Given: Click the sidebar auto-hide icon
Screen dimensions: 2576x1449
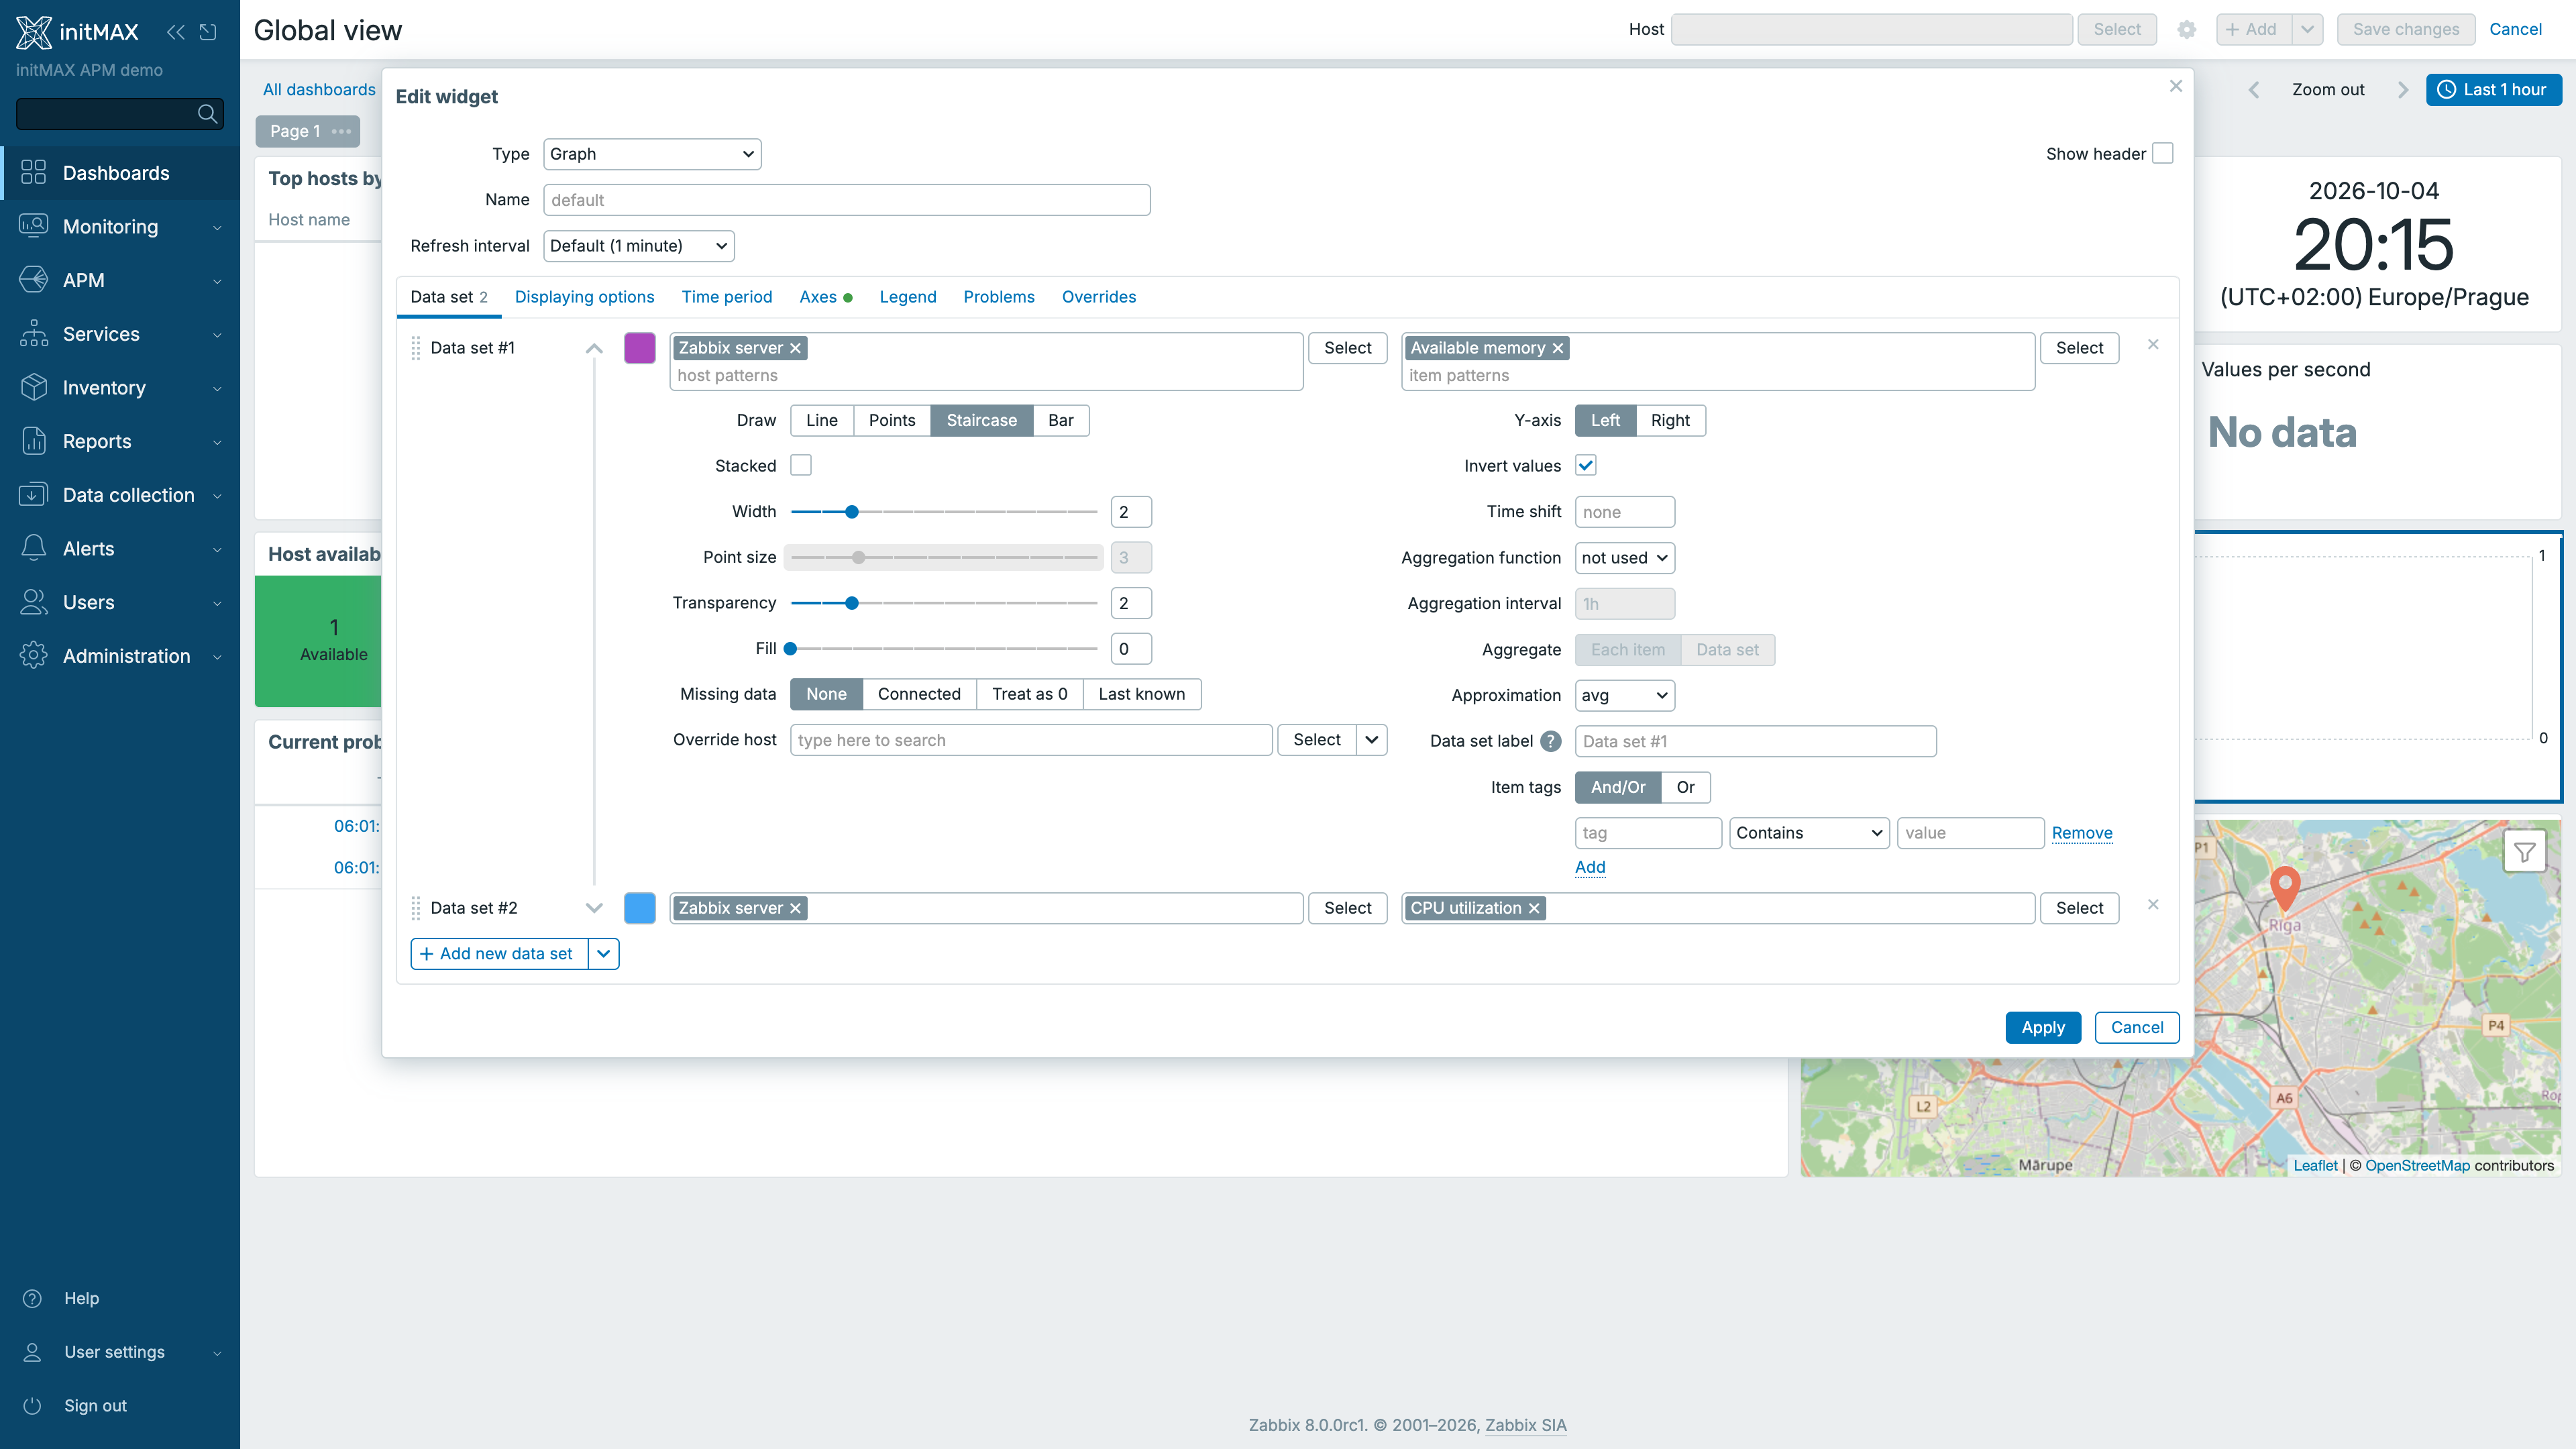Looking at the screenshot, I should click(x=208, y=31).
